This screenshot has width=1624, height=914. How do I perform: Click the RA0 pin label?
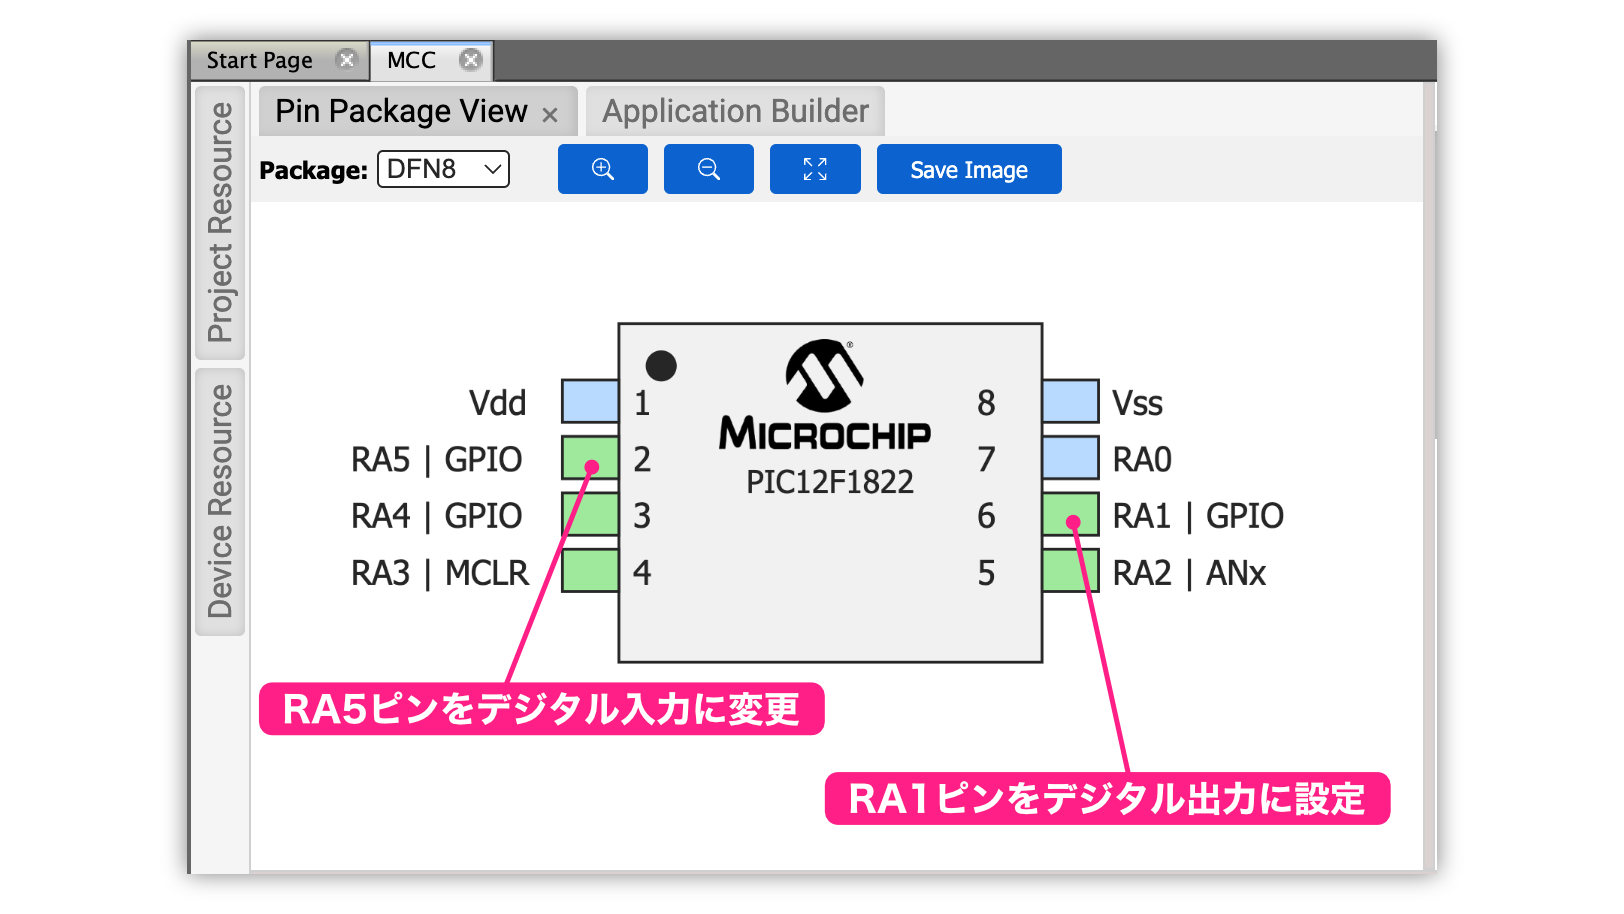point(1142,459)
